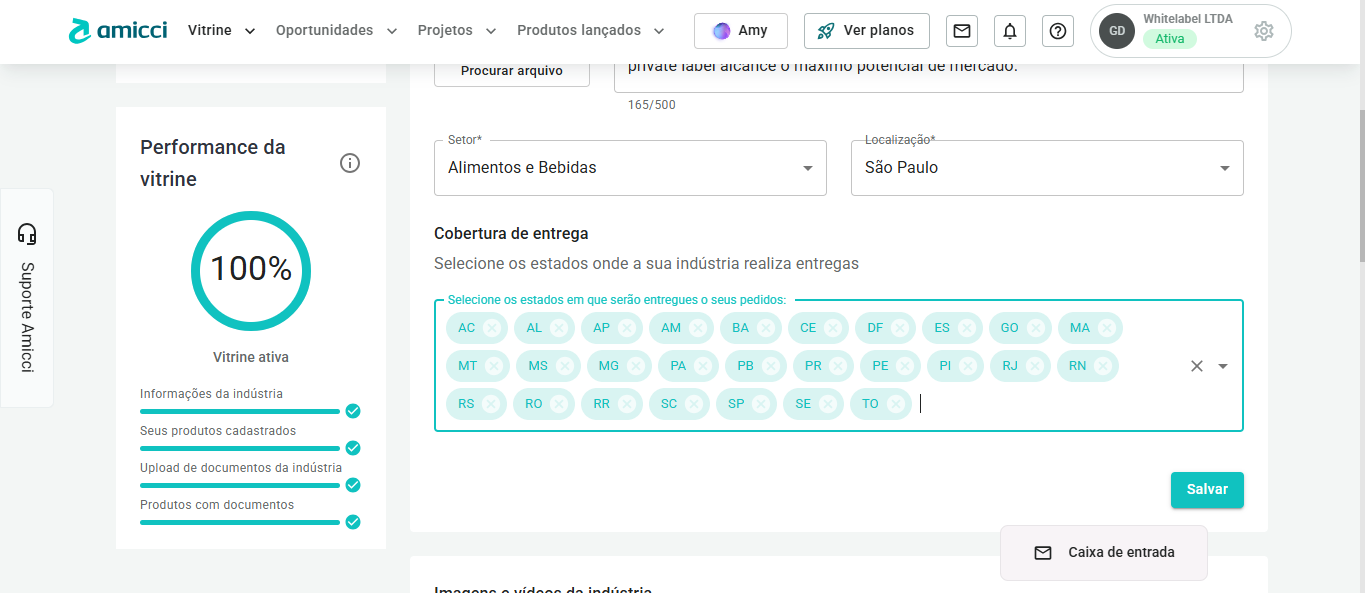The width and height of the screenshot is (1365, 593).
Task: Open the mail envelope icon in header
Action: [x=961, y=31]
